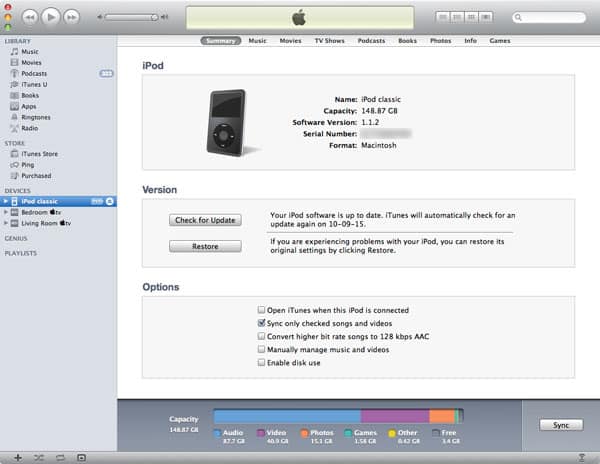This screenshot has width=600, height=464.
Task: Enable Open iTunes when this iPod is connected
Action: pos(262,311)
